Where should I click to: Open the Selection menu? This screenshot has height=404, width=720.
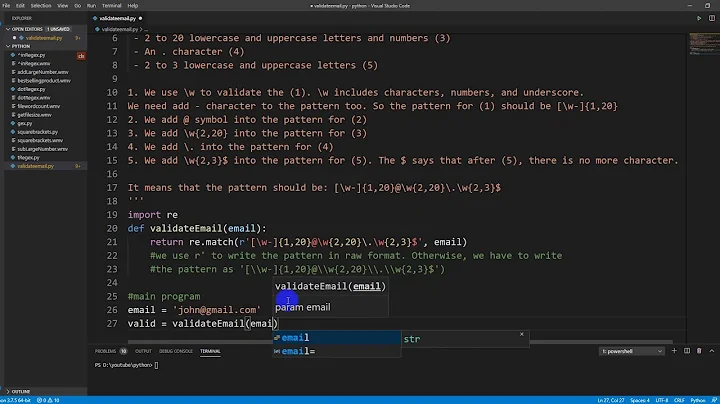[41, 6]
